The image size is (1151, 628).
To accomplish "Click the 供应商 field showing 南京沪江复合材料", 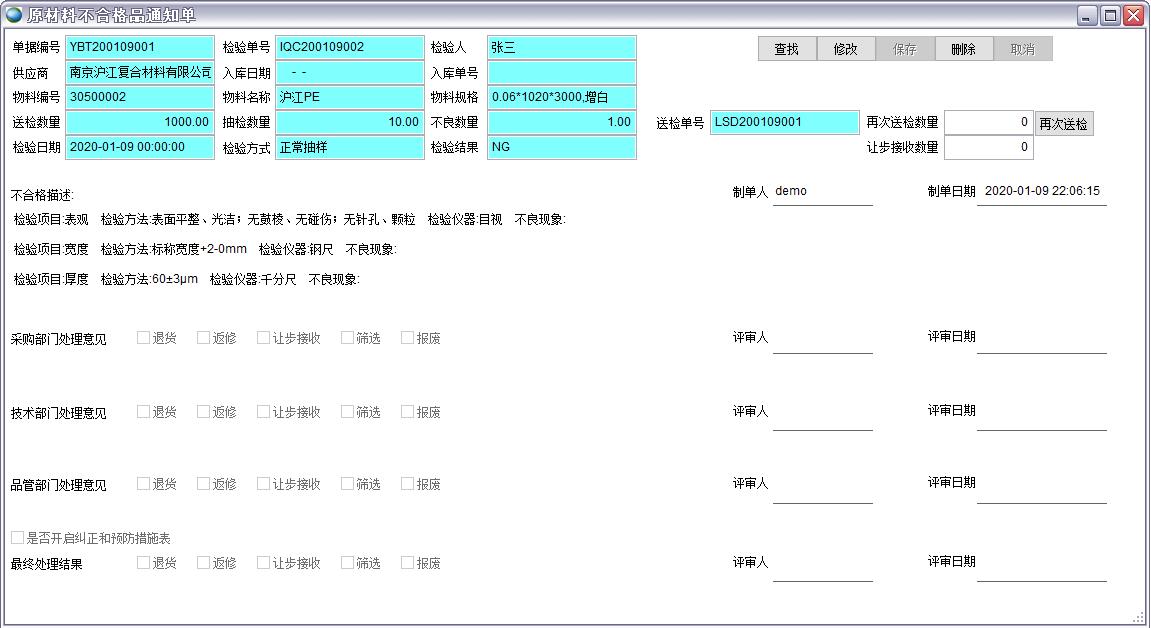I will pos(140,72).
